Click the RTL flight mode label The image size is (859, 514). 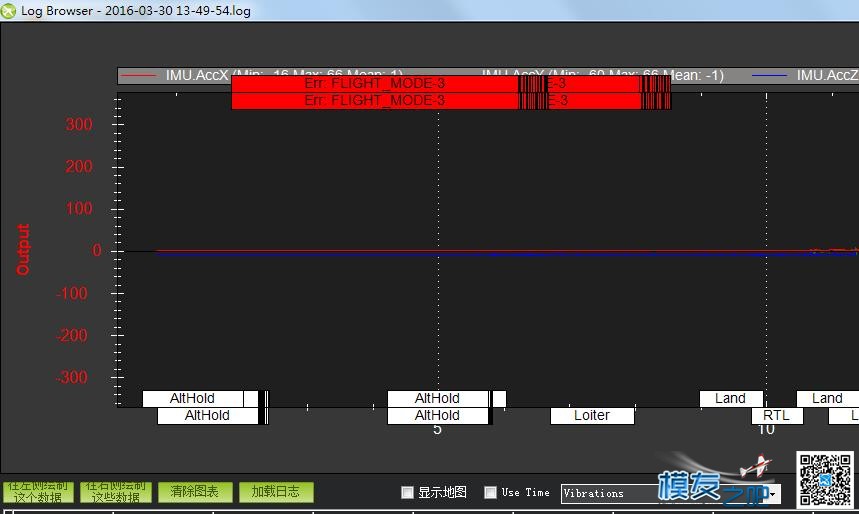pos(777,415)
